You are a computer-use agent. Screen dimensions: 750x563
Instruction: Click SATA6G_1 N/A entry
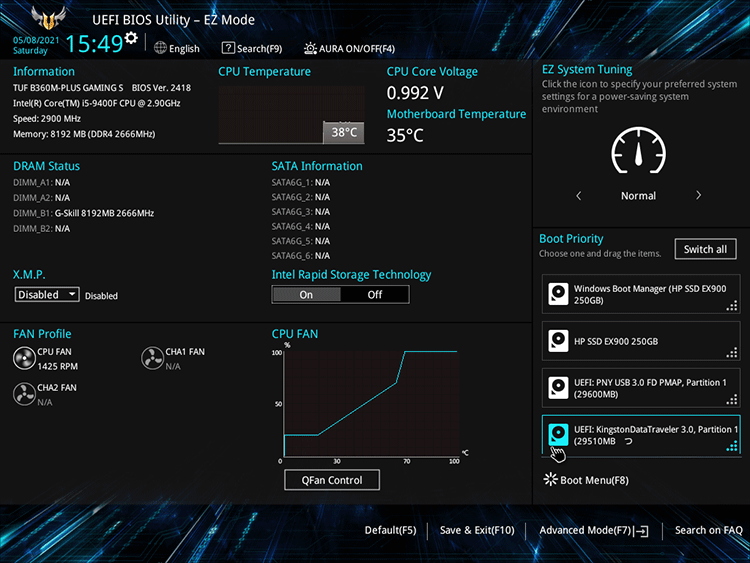pos(301,182)
